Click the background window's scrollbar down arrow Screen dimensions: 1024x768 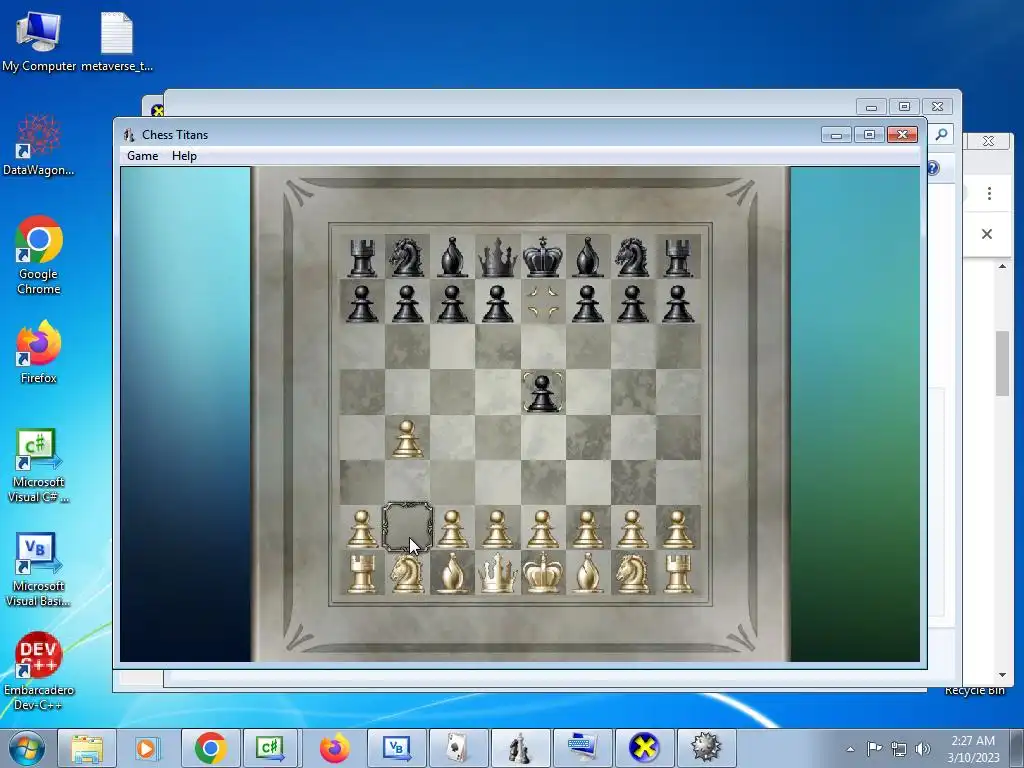point(1002,675)
